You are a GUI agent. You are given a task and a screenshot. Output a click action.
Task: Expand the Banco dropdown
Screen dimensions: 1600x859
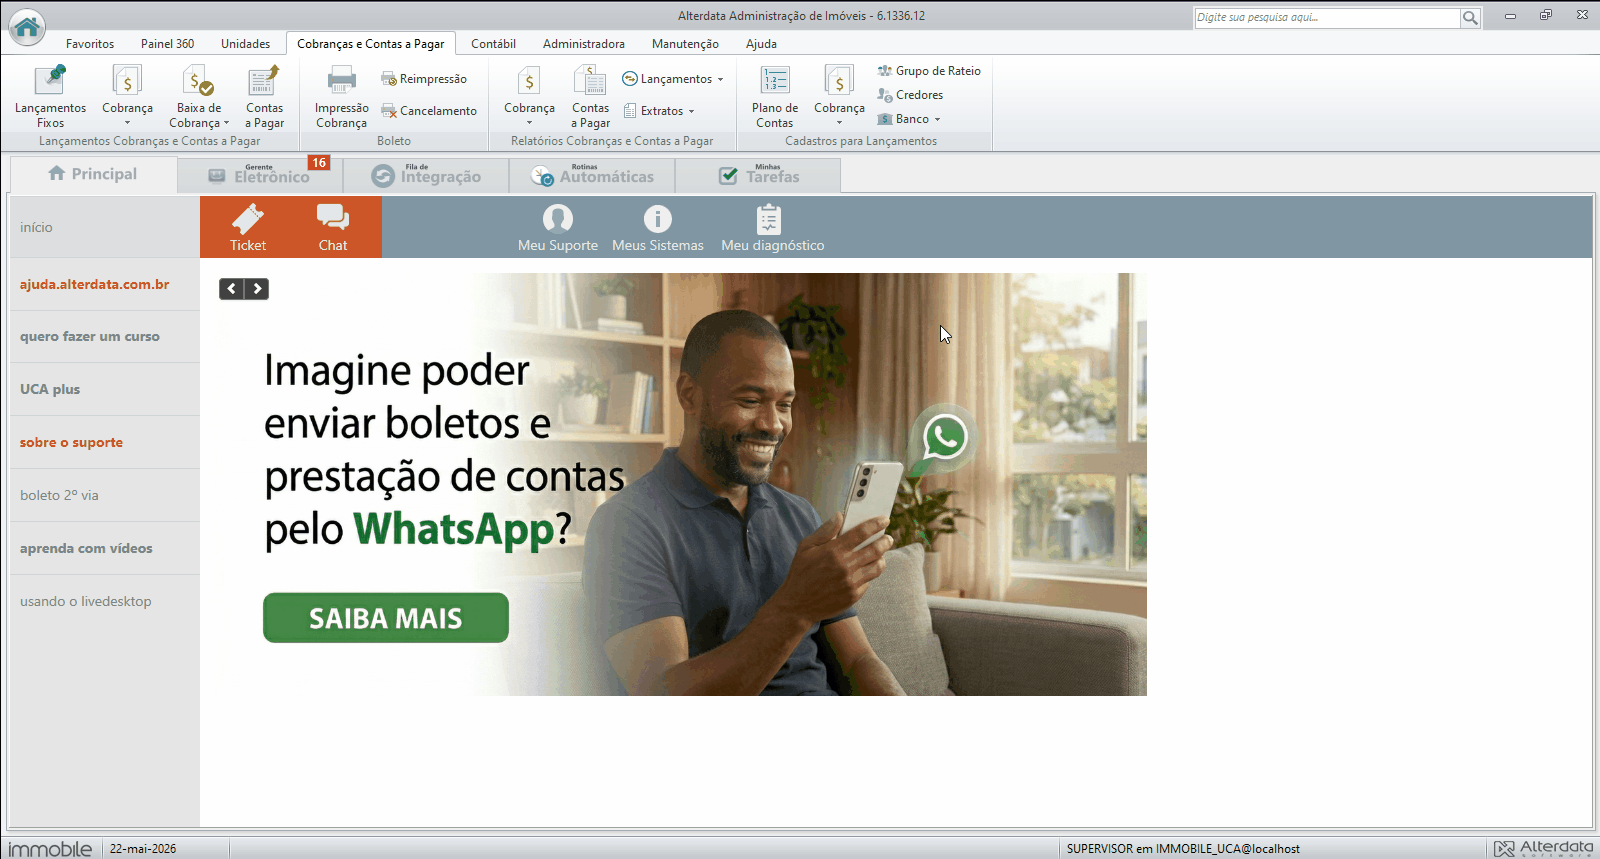point(909,119)
